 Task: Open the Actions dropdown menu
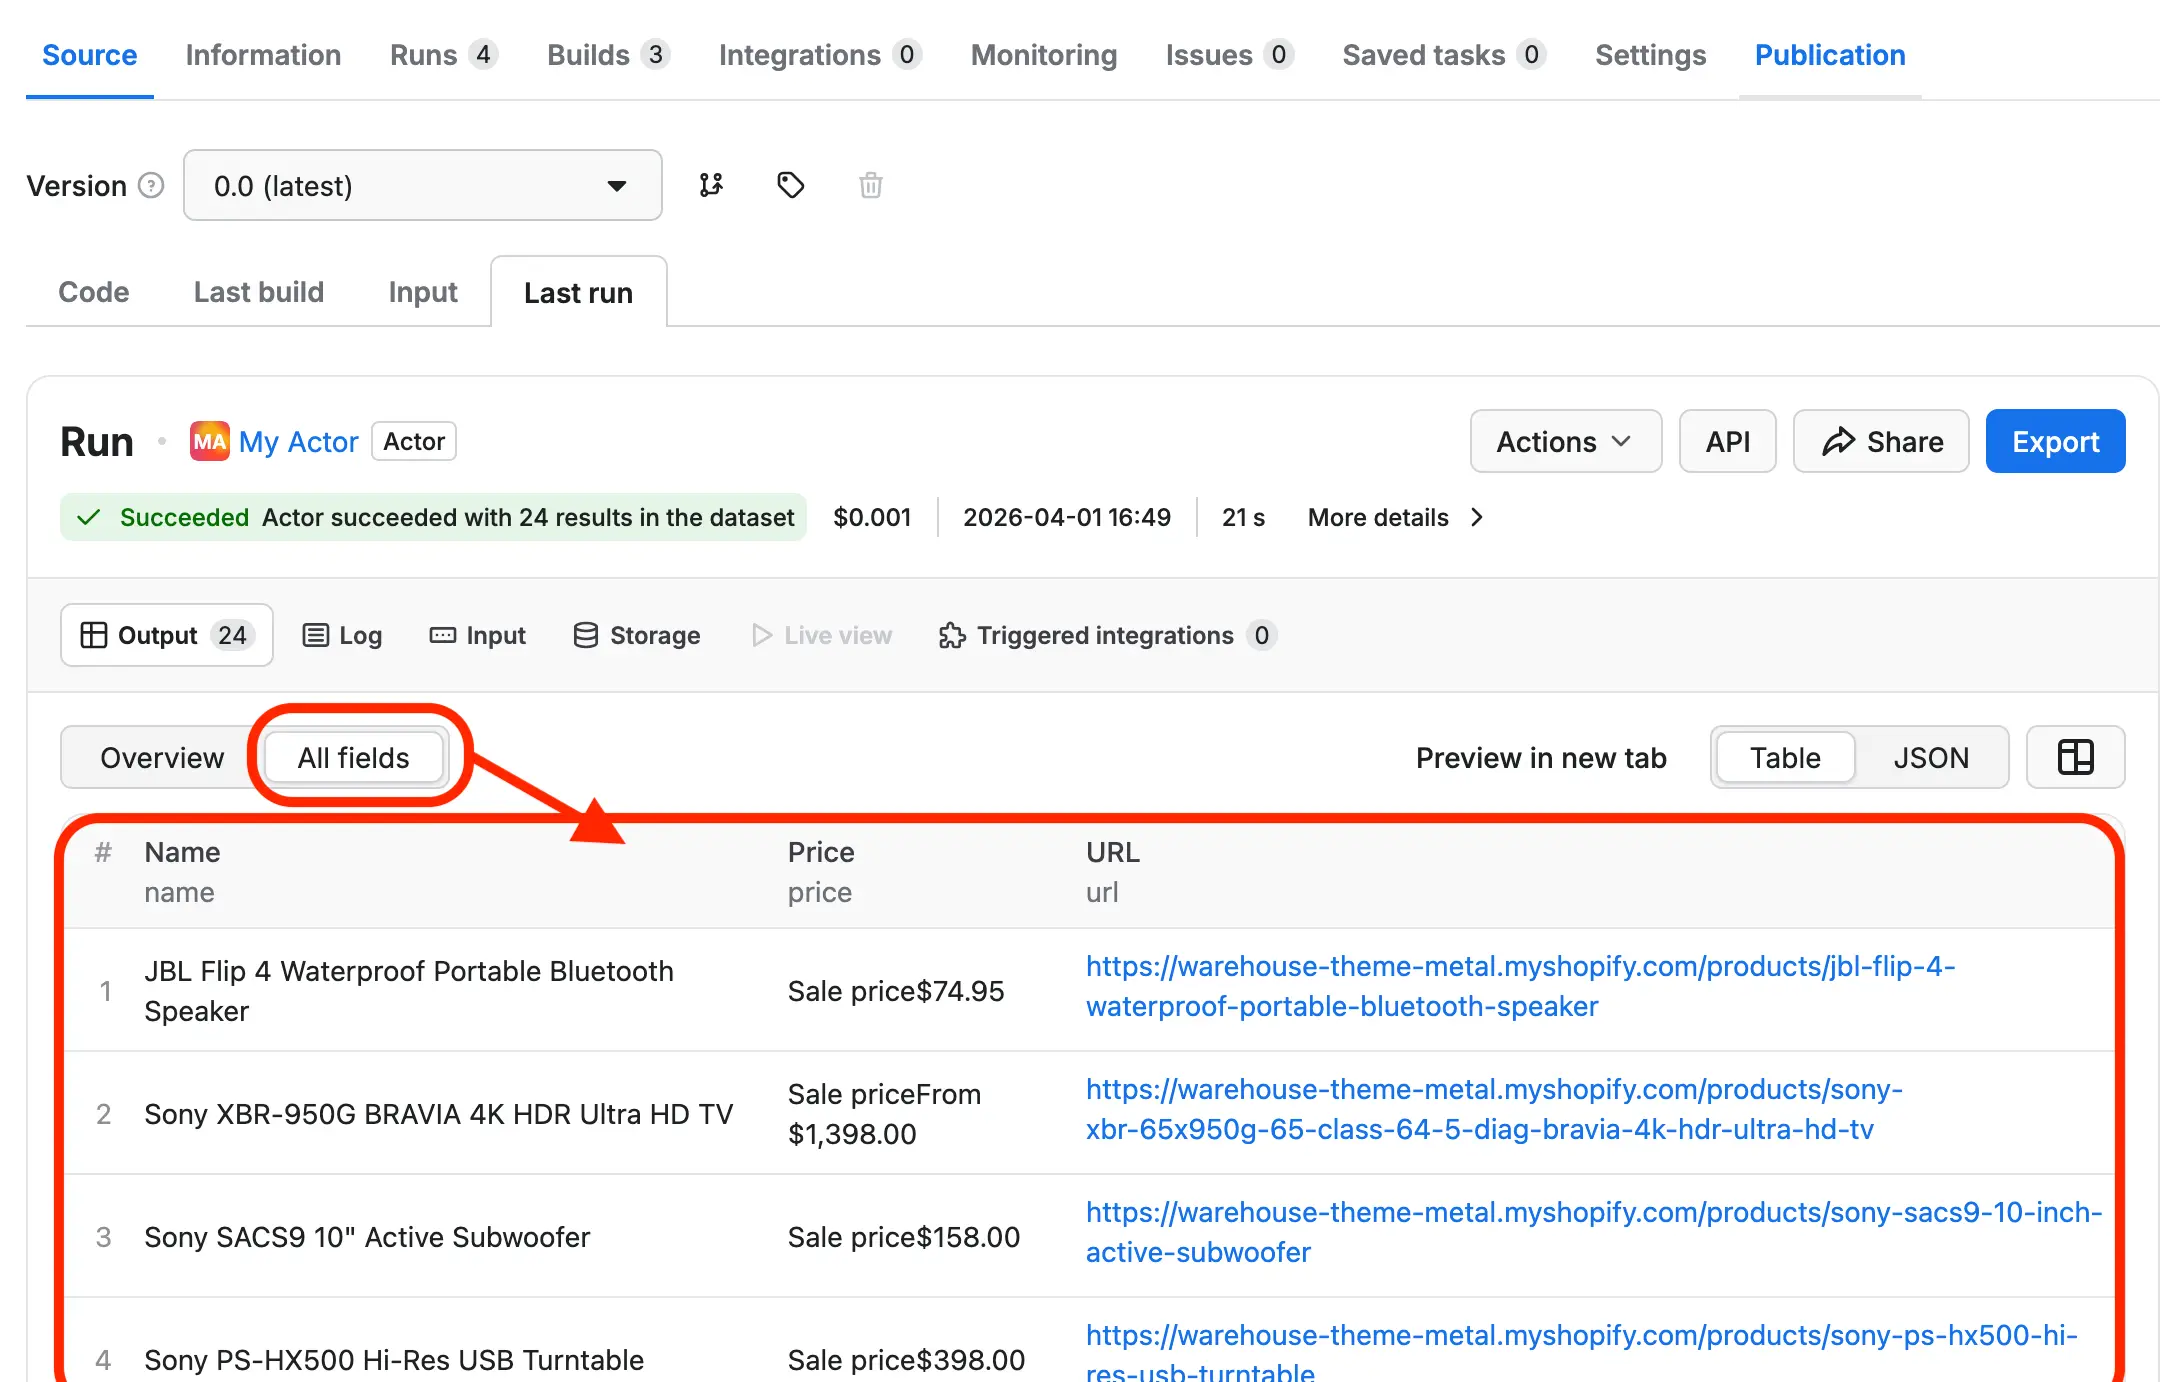click(x=1565, y=441)
